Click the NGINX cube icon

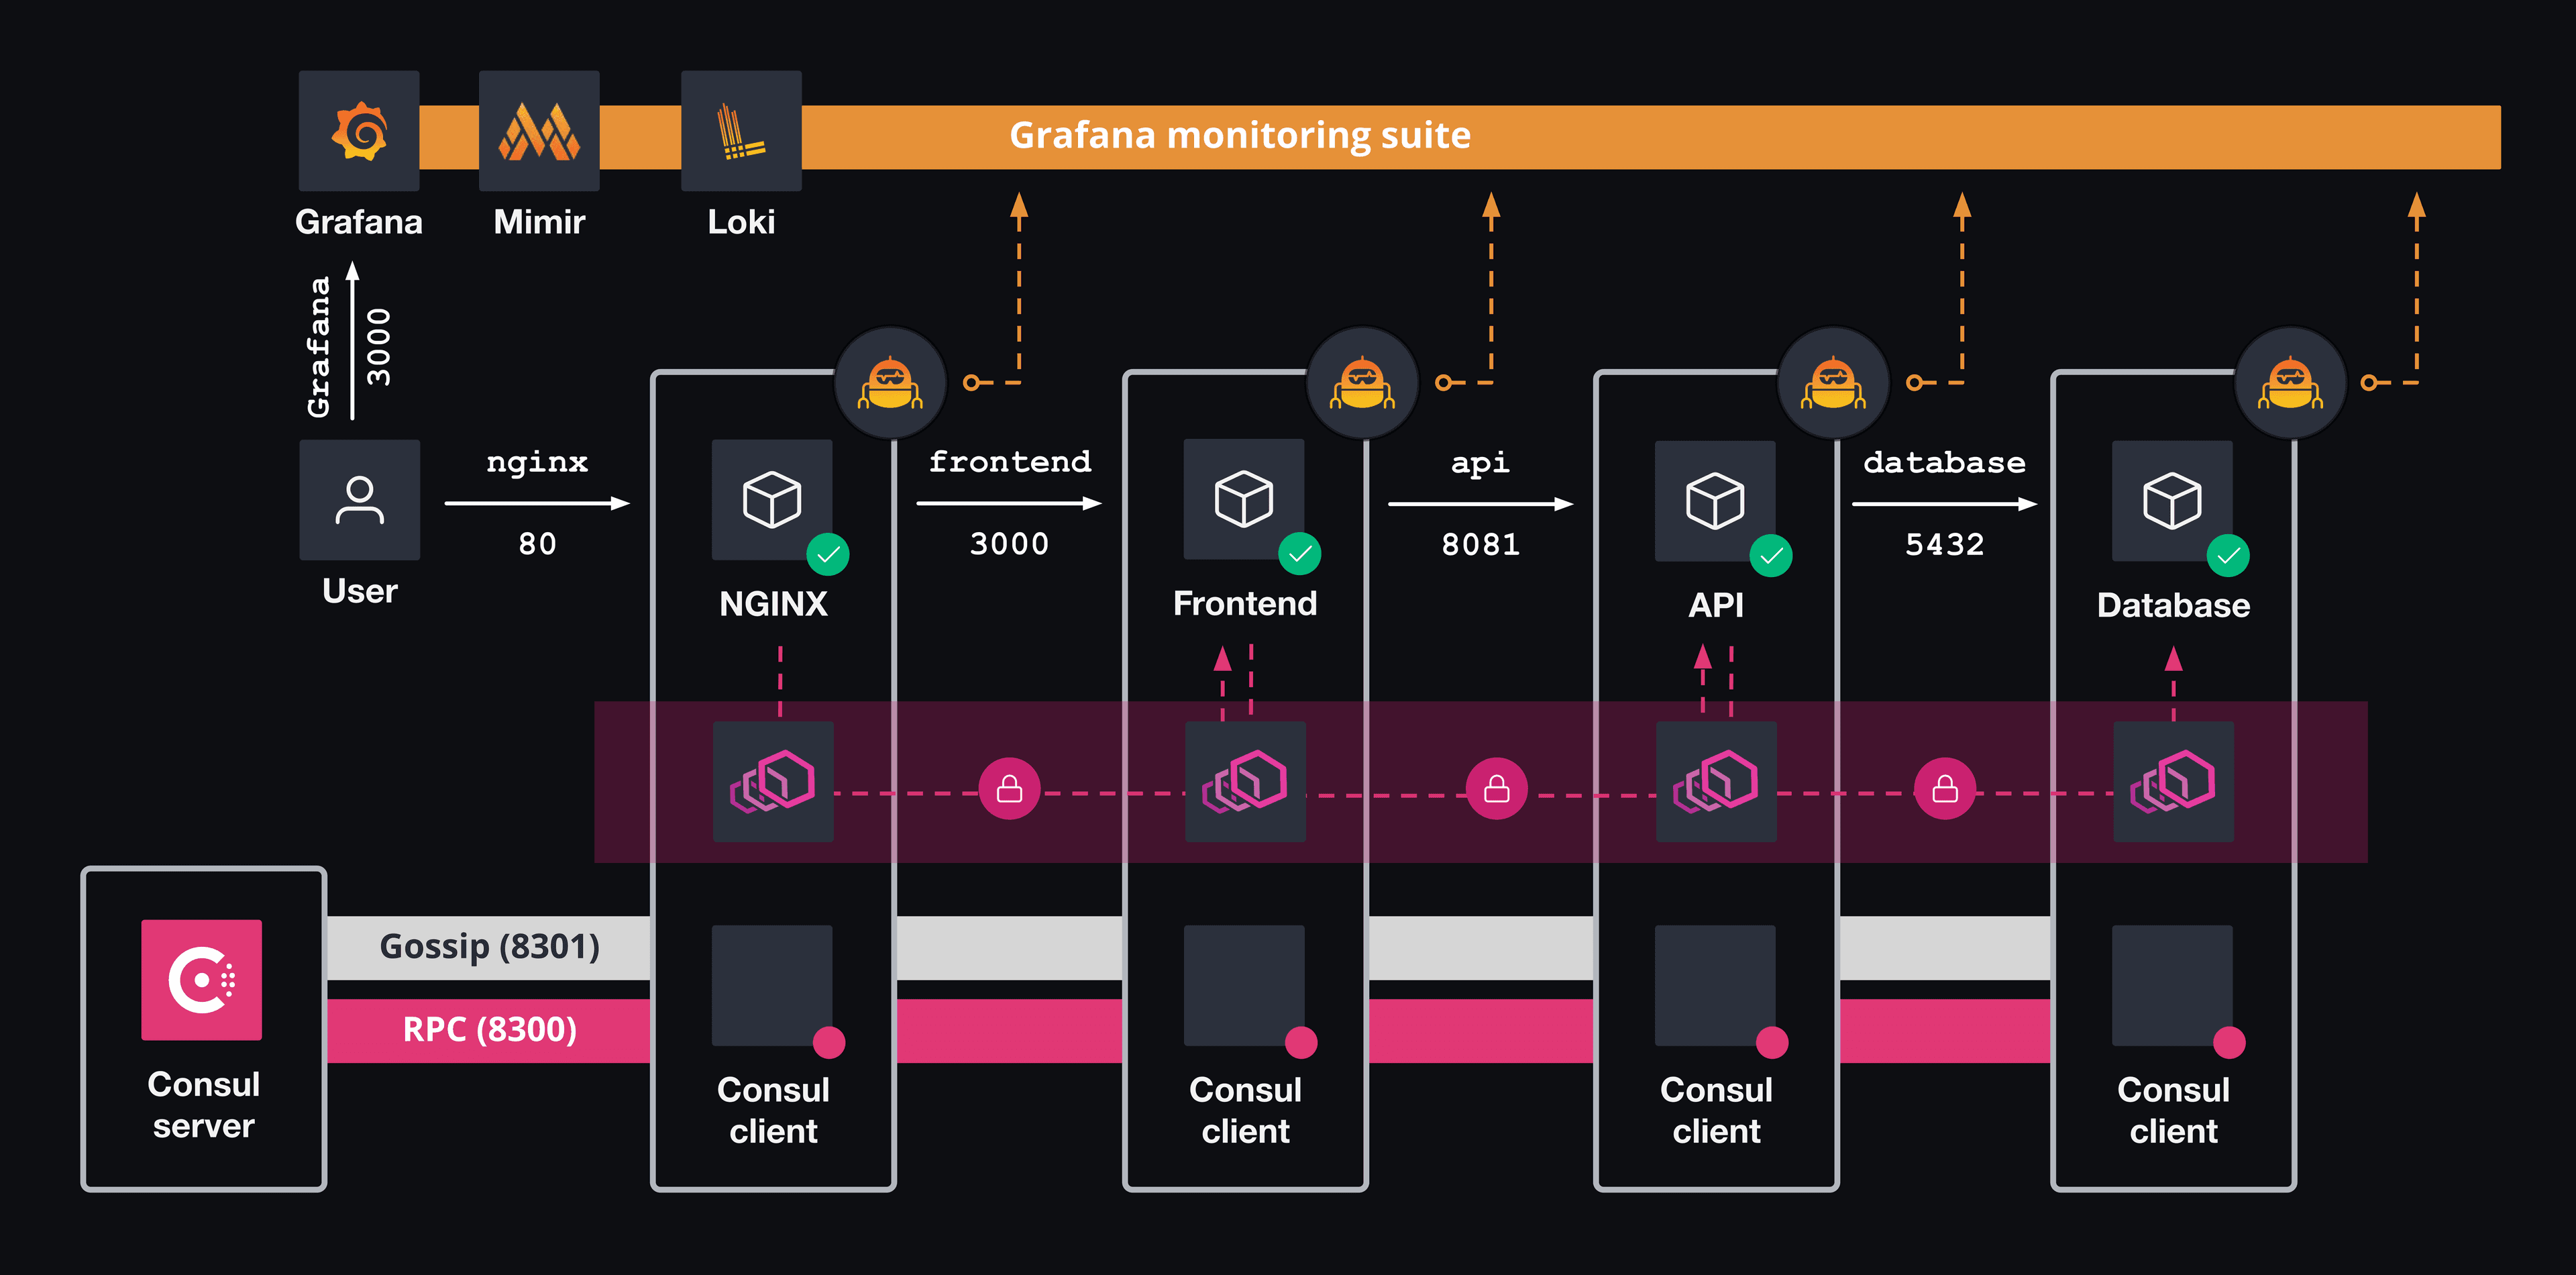click(772, 500)
